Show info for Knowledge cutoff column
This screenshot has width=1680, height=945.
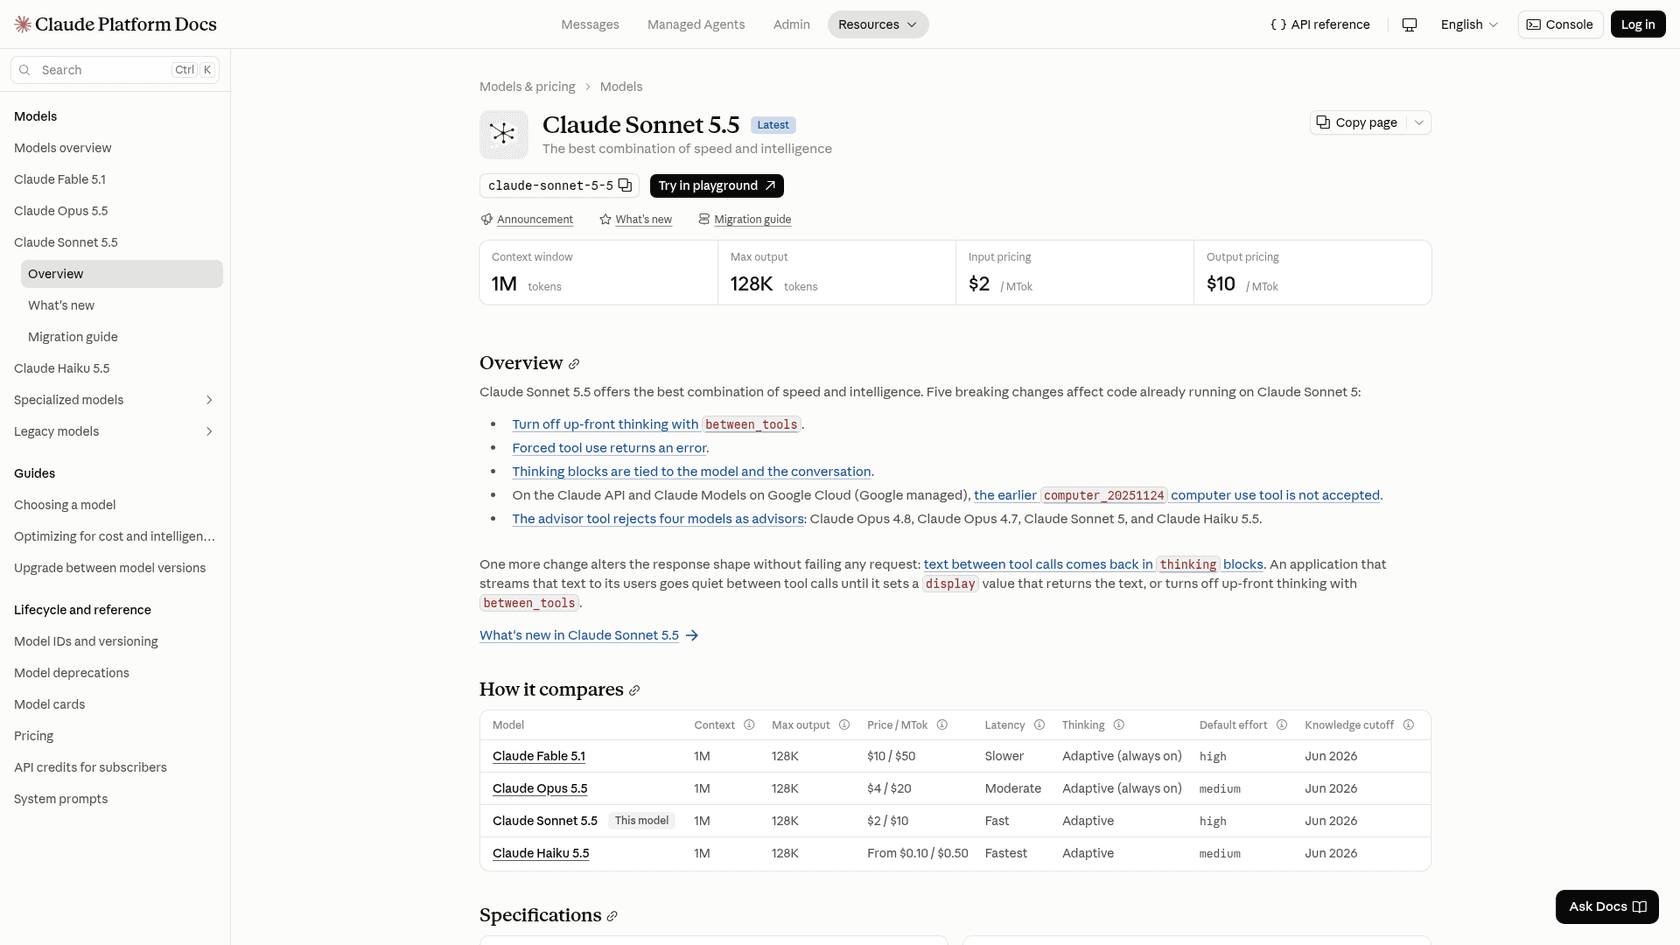tap(1408, 725)
